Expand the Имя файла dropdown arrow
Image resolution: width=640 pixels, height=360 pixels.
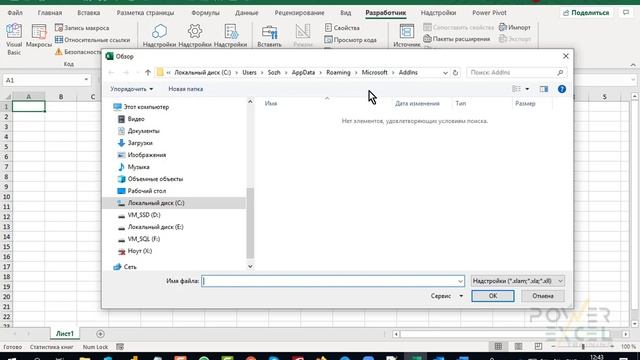pyautogui.click(x=460, y=281)
